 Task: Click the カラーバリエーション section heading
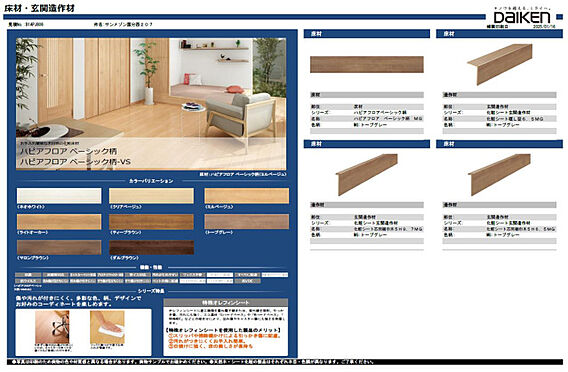151,181
